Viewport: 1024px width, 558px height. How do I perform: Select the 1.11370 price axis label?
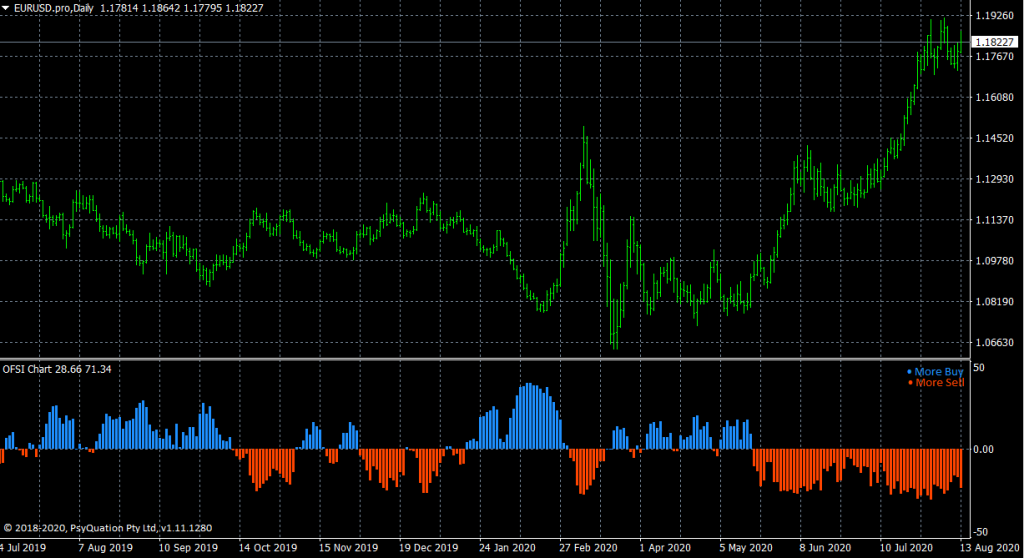pyautogui.click(x=995, y=220)
